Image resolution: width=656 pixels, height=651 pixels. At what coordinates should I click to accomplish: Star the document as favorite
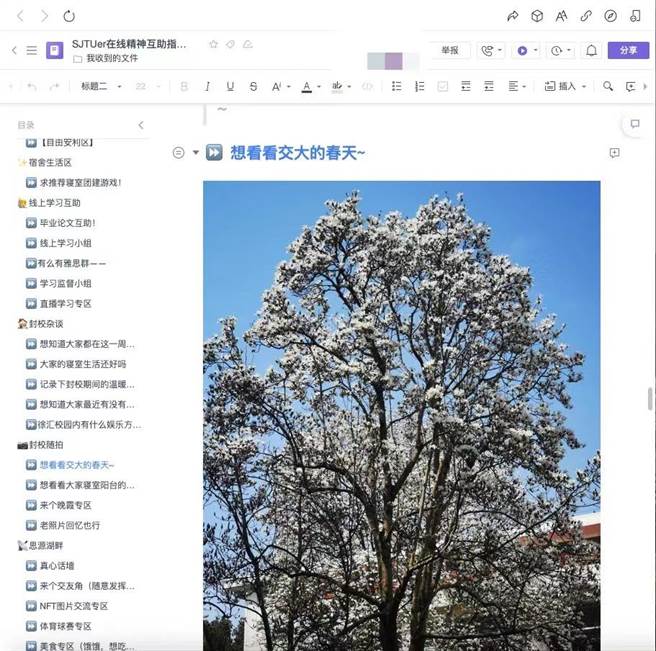(x=213, y=44)
